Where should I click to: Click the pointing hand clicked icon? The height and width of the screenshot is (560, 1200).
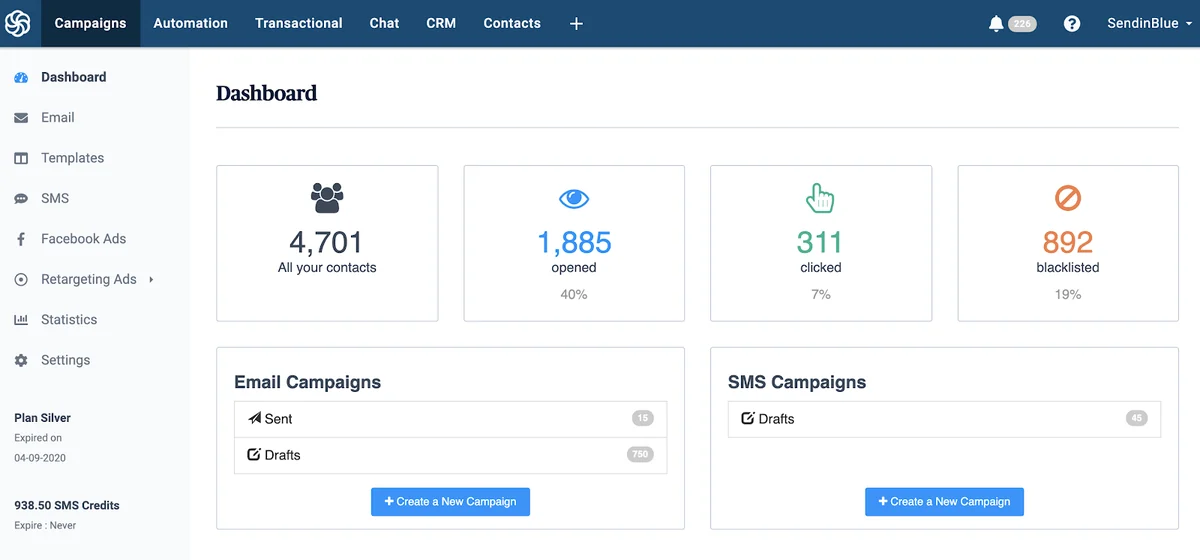pos(820,198)
